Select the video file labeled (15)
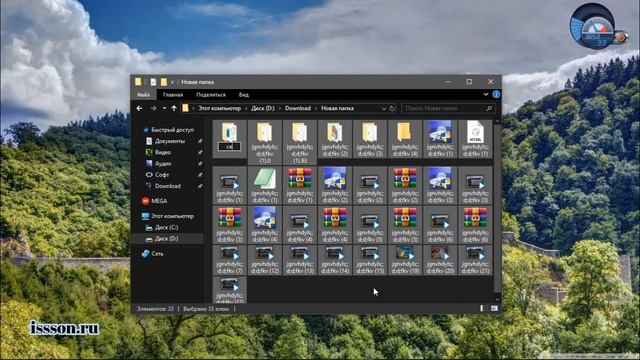 tap(370, 260)
